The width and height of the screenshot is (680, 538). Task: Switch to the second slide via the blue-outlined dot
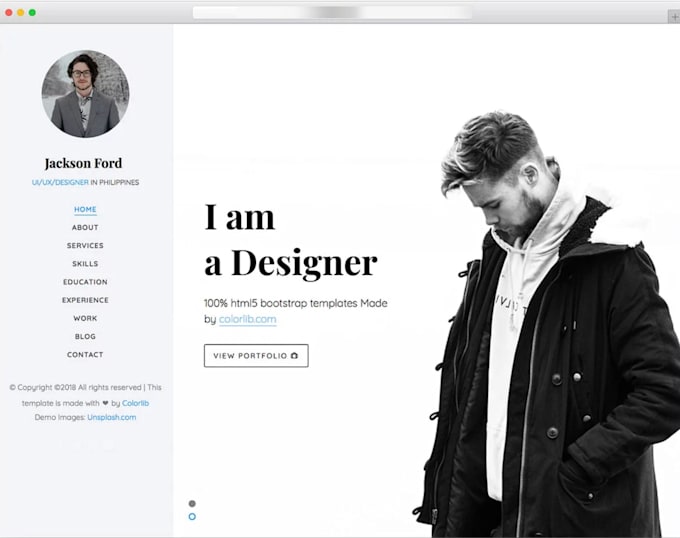click(192, 517)
